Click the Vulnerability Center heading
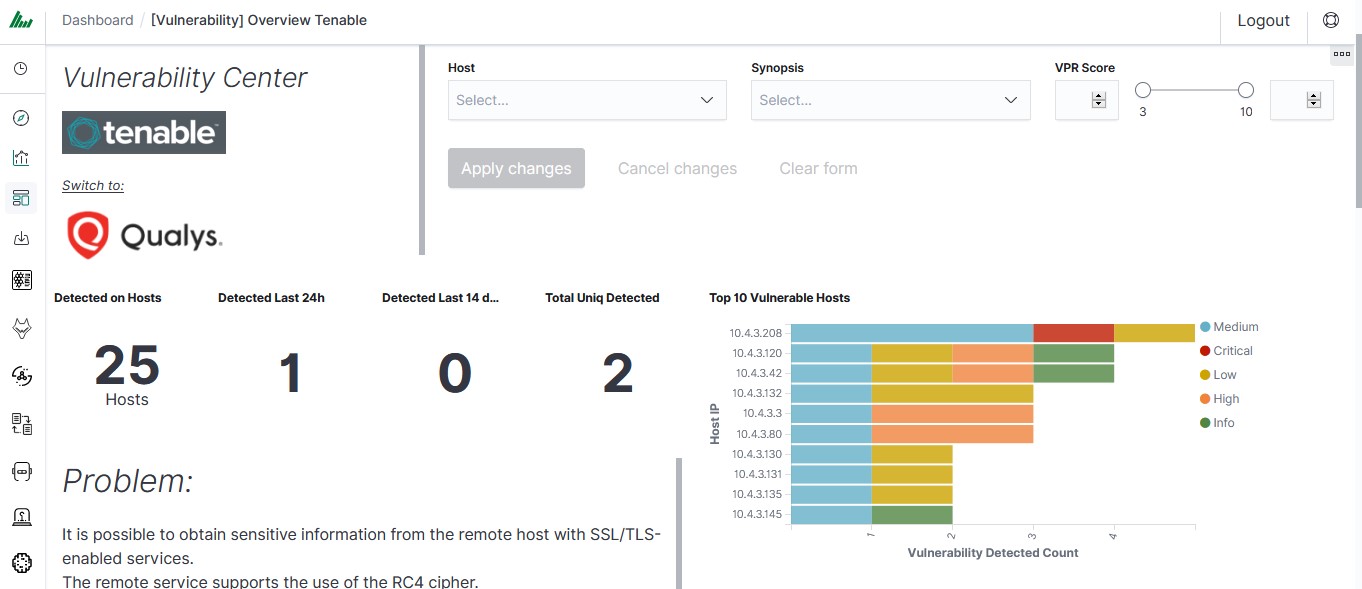This screenshot has width=1362, height=589. [x=185, y=78]
